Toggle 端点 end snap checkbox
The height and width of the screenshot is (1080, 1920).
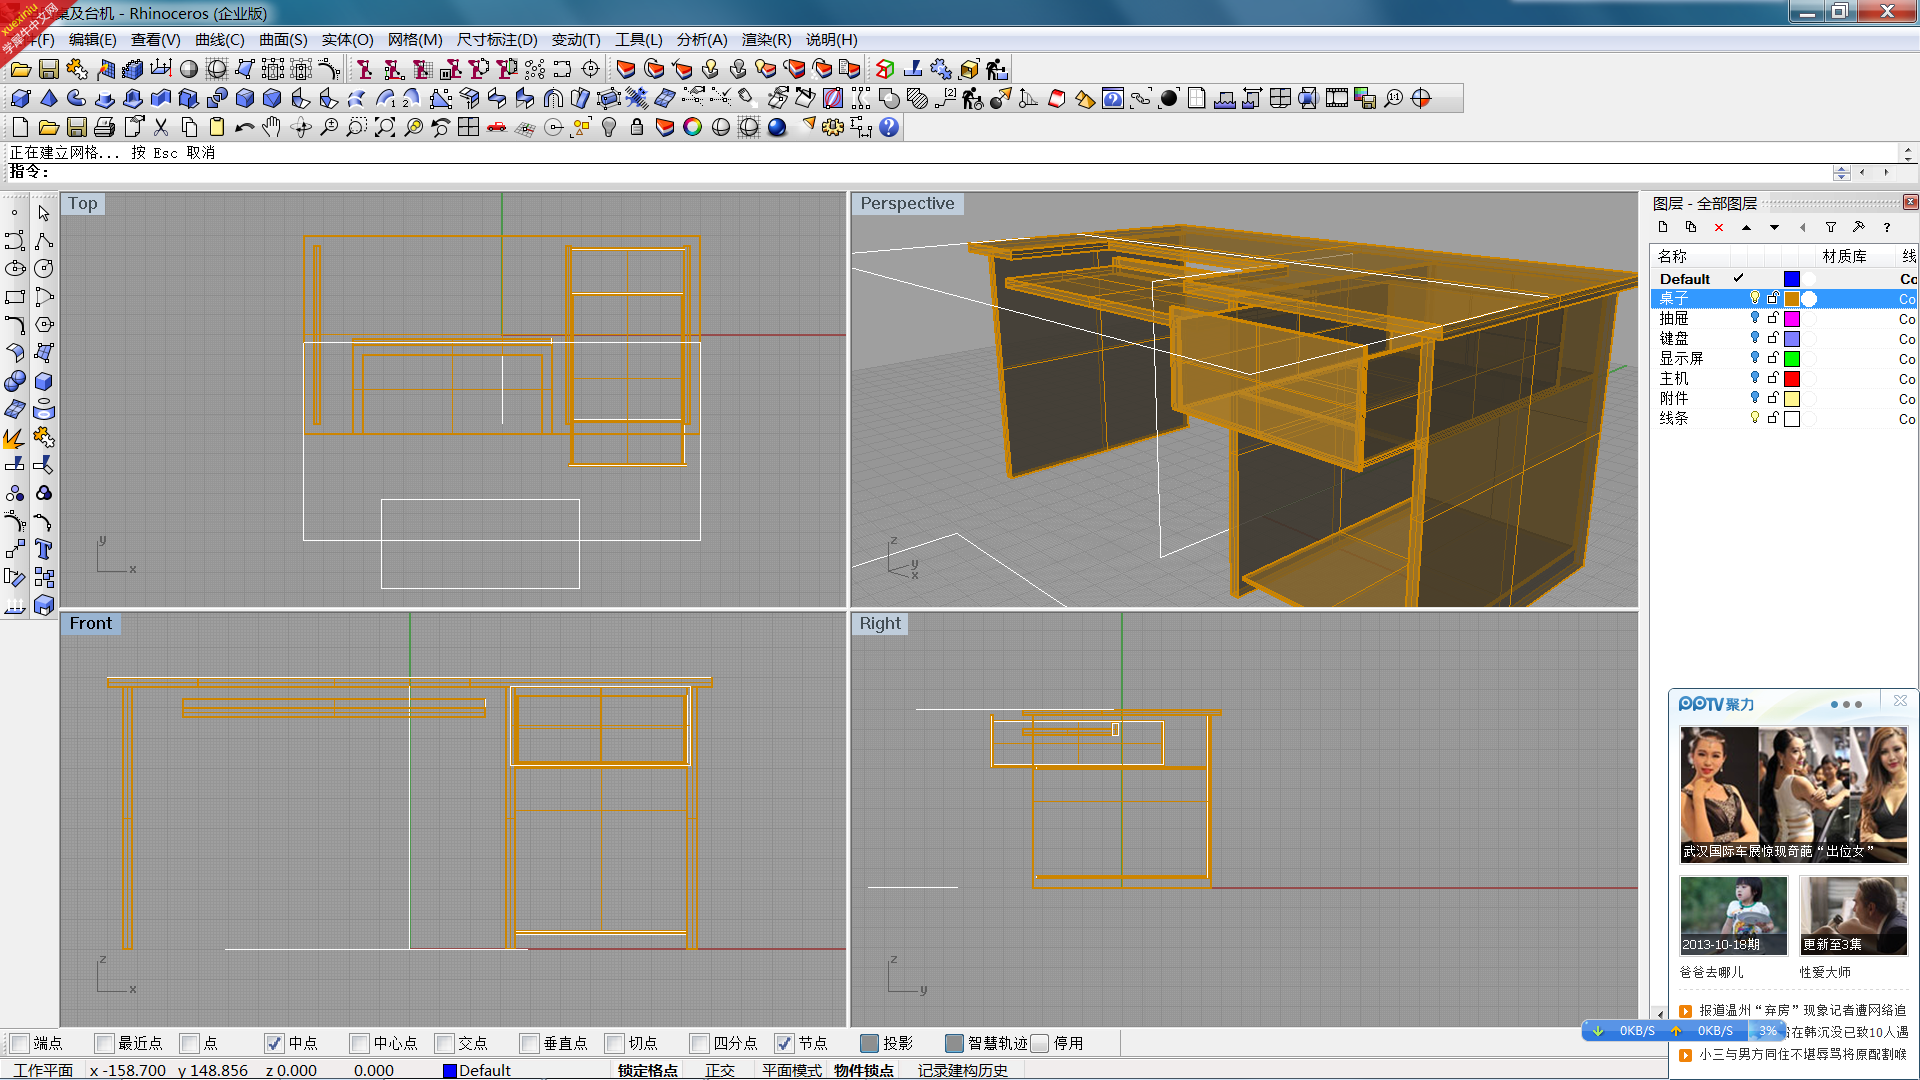20,1043
